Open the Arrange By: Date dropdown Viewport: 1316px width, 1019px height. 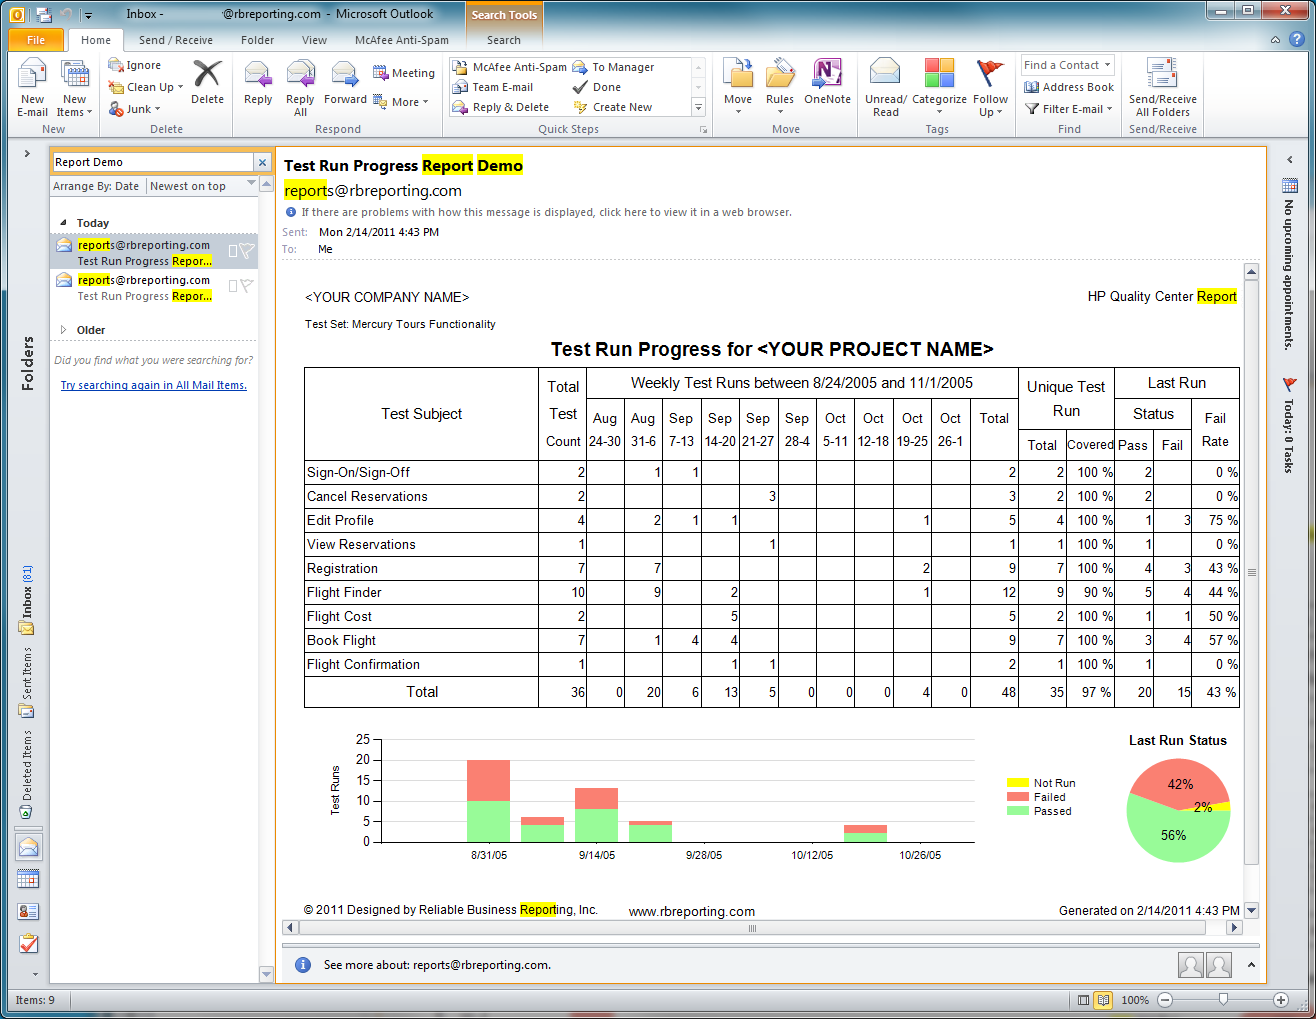95,185
